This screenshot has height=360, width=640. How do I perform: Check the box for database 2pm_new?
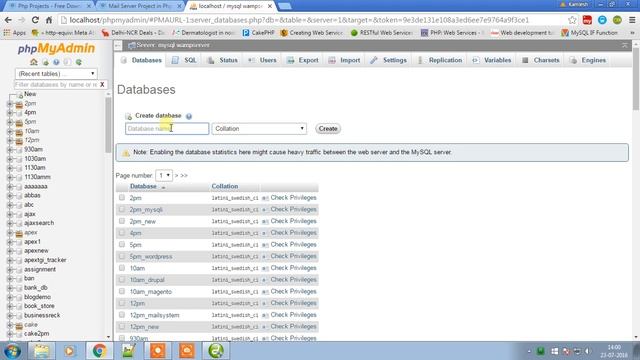click(x=122, y=221)
